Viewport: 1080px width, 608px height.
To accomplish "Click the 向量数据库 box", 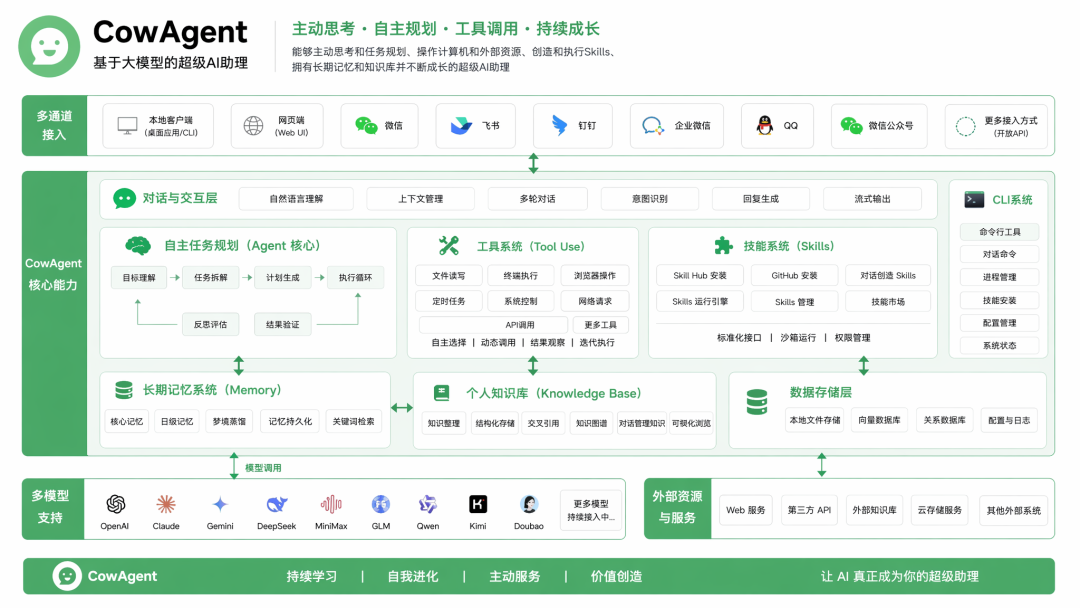I will click(x=879, y=420).
